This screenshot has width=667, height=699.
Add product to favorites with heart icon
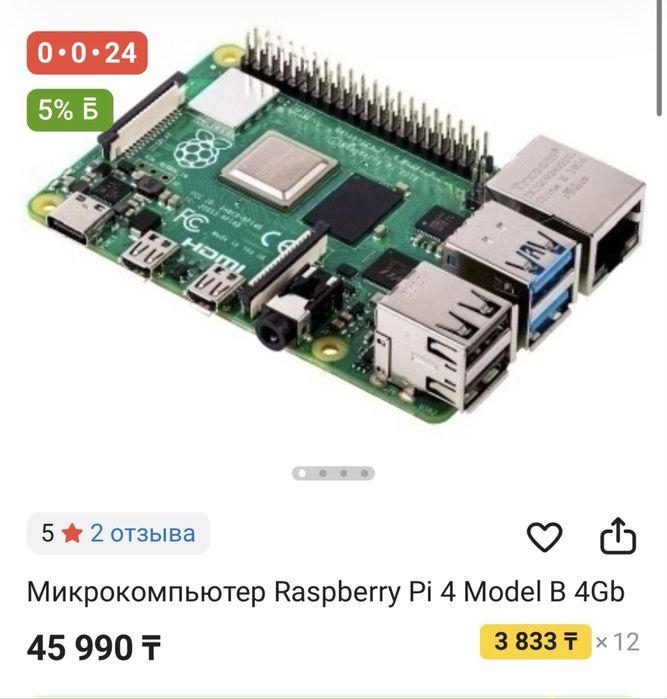(x=544, y=536)
